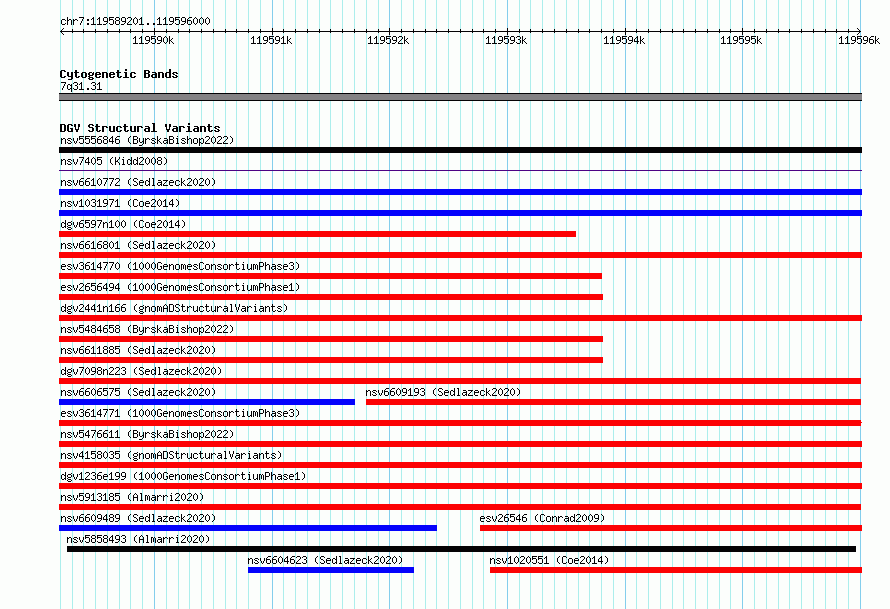
Task: Click dgv1236e199 (1000GenomesConsortiumPhase1) label
Action: coord(183,476)
